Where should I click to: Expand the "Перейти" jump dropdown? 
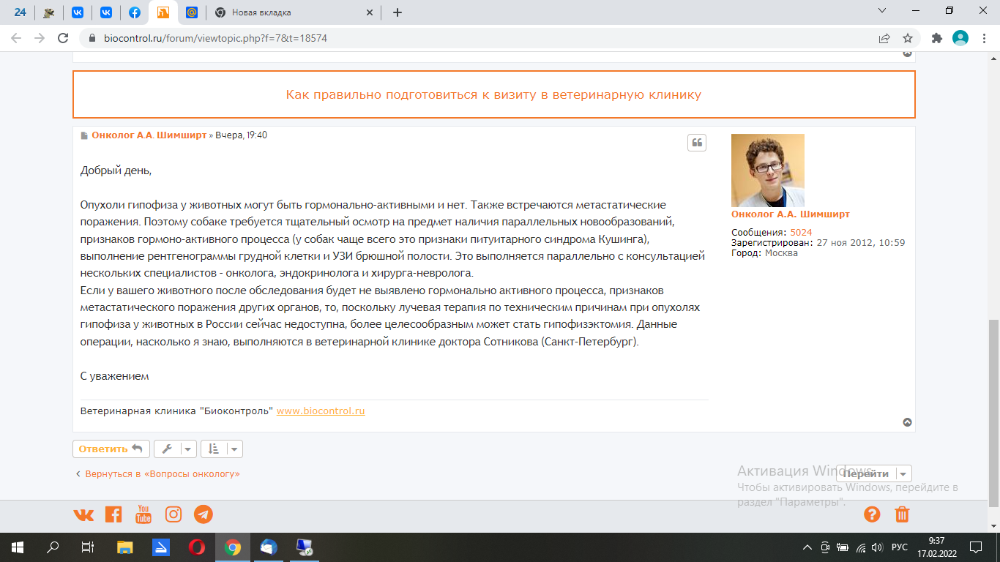coord(903,473)
